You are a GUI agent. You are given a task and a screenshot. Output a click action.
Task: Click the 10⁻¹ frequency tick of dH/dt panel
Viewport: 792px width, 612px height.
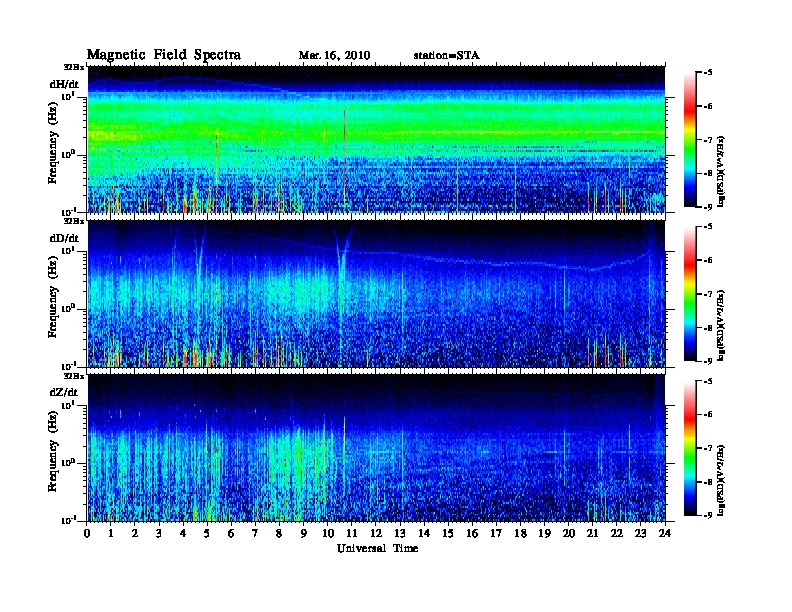click(67, 212)
